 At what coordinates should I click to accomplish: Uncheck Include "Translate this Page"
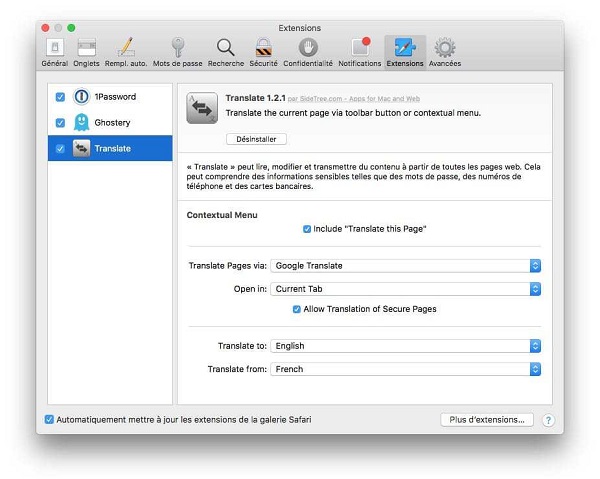[x=307, y=229]
